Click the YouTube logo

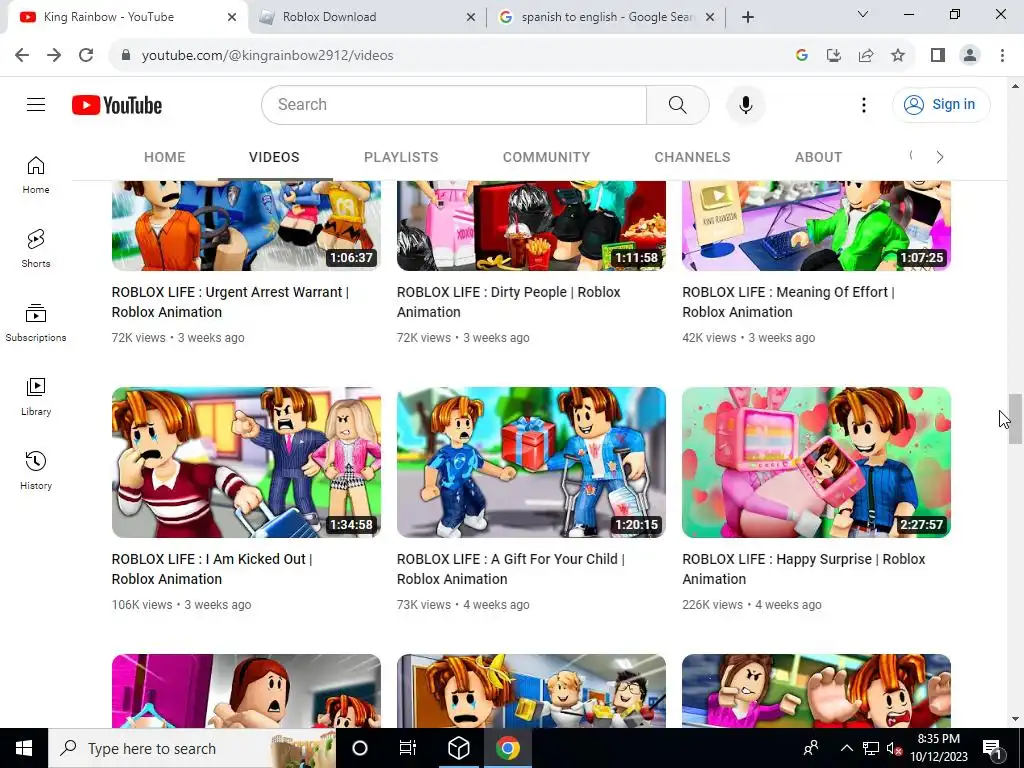pos(117,105)
